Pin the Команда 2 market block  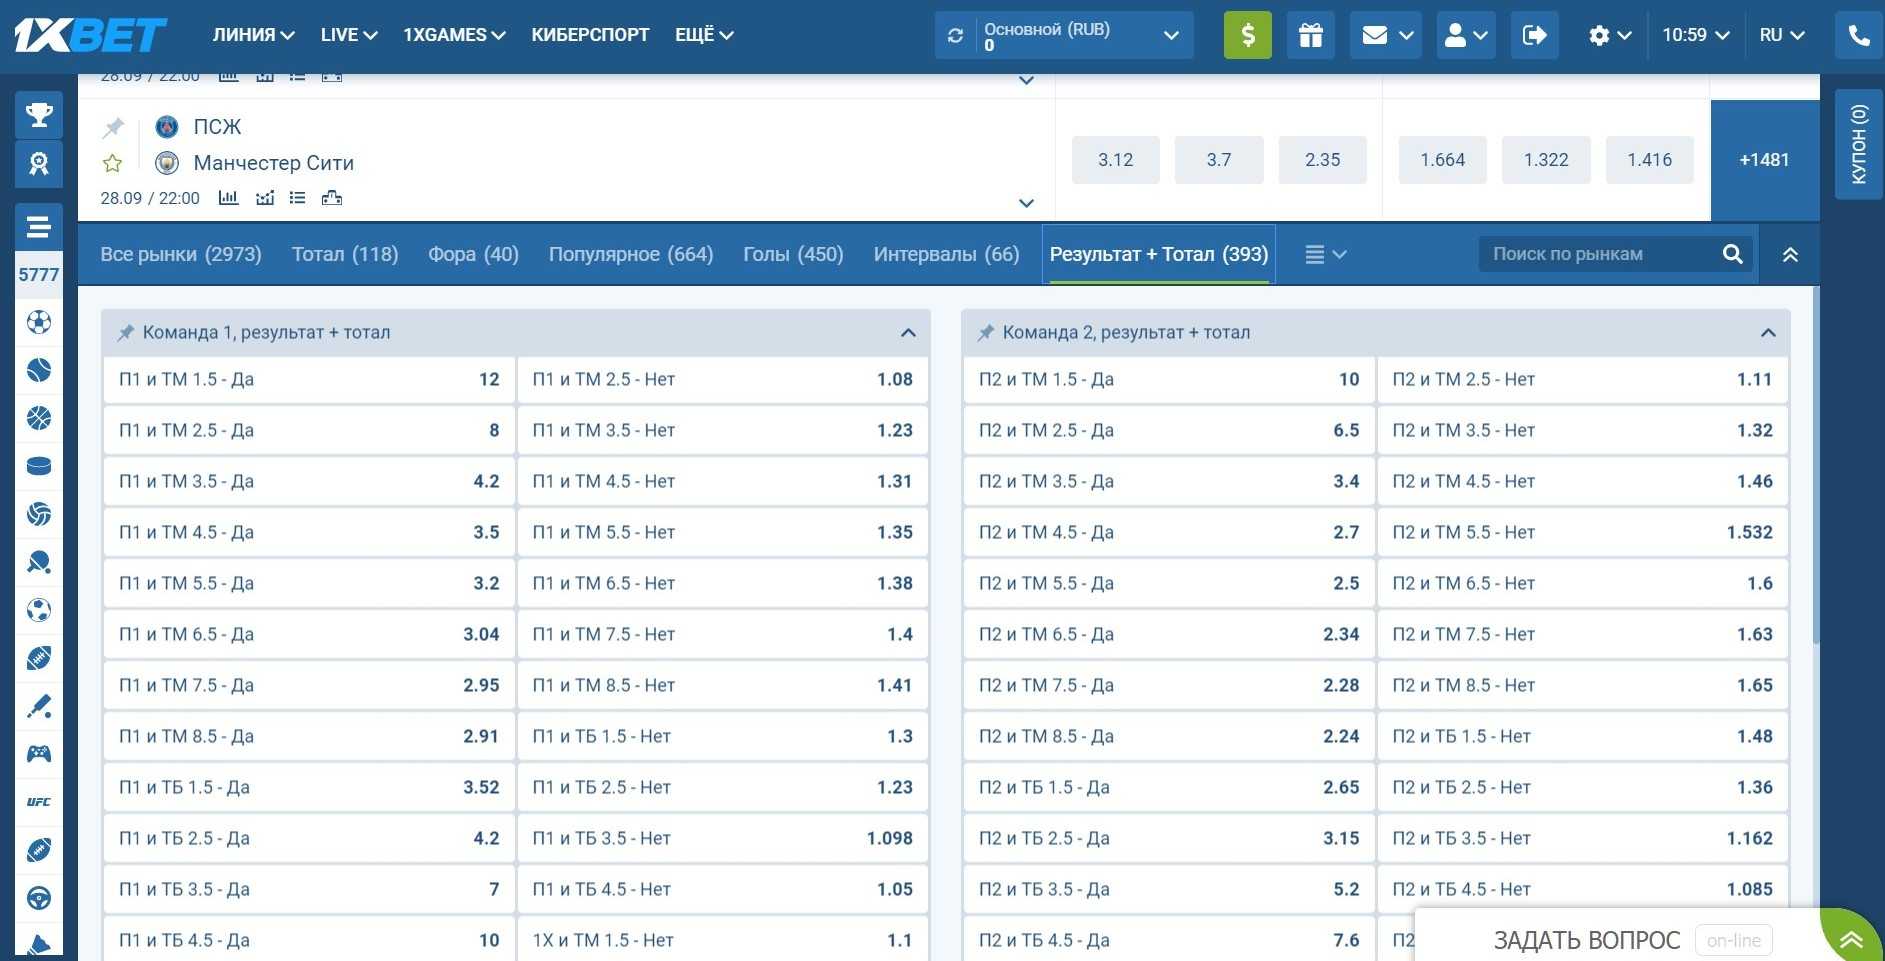pos(985,333)
